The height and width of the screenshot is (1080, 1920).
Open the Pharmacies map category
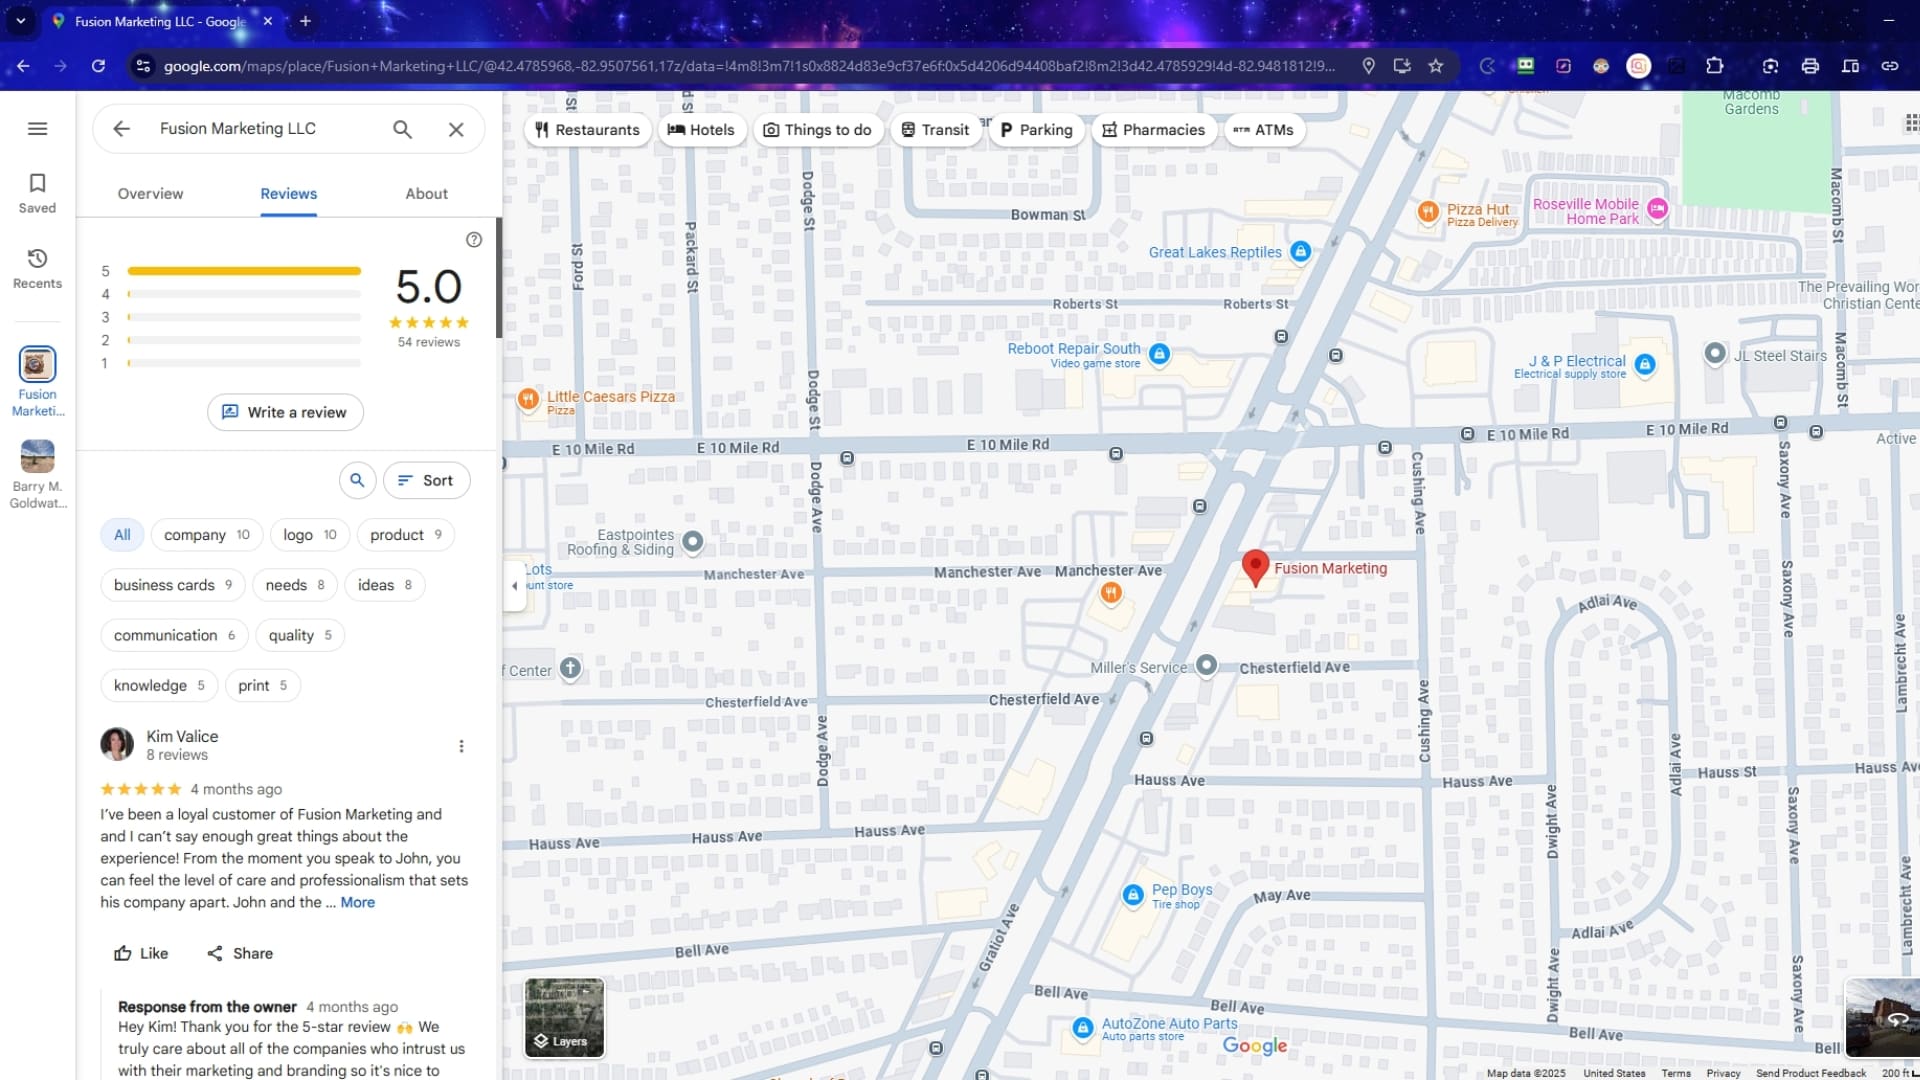point(1154,129)
